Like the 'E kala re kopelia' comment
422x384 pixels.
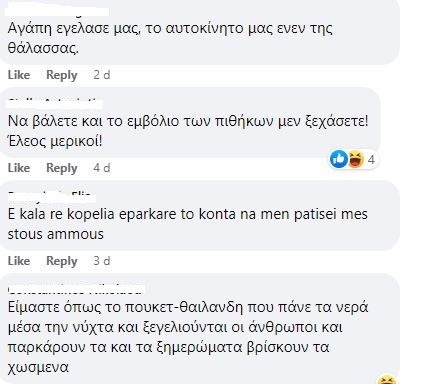19,261
